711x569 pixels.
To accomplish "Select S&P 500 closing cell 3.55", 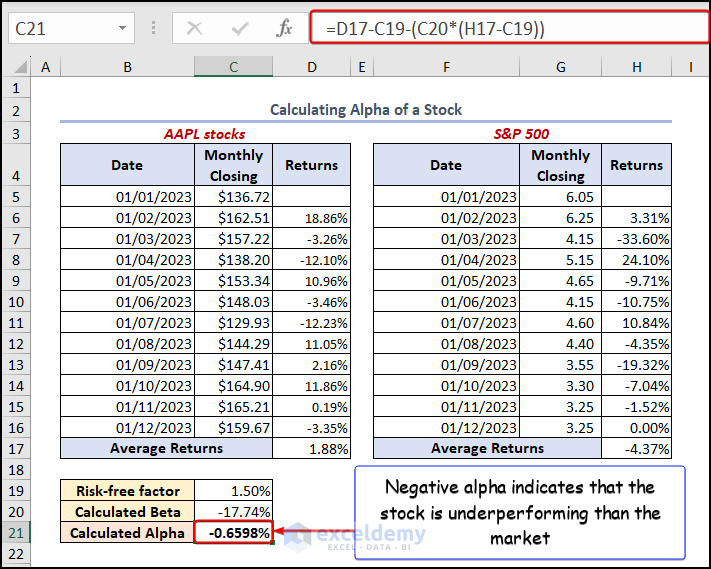I will [x=561, y=365].
